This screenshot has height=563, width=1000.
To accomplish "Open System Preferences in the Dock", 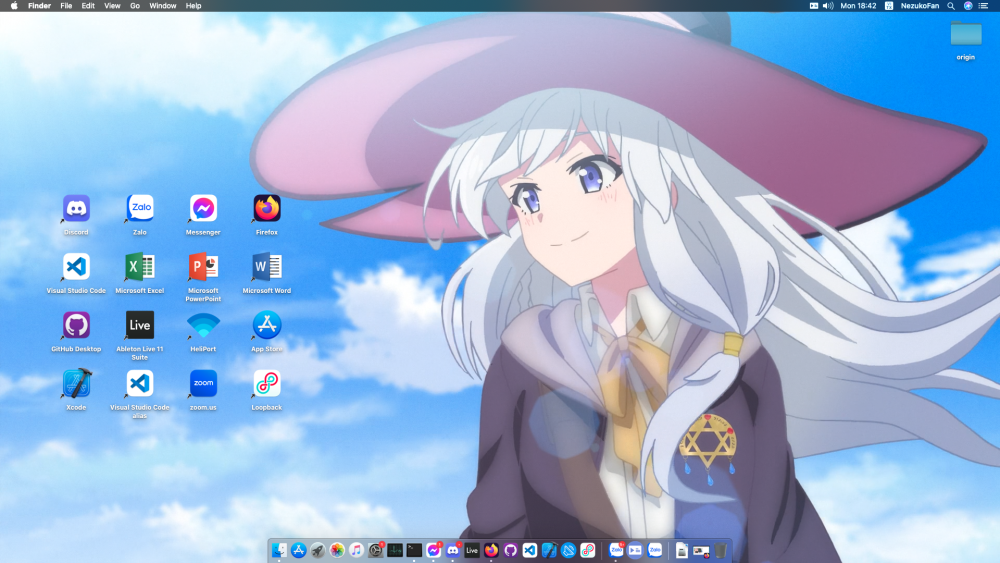I will tap(376, 550).
